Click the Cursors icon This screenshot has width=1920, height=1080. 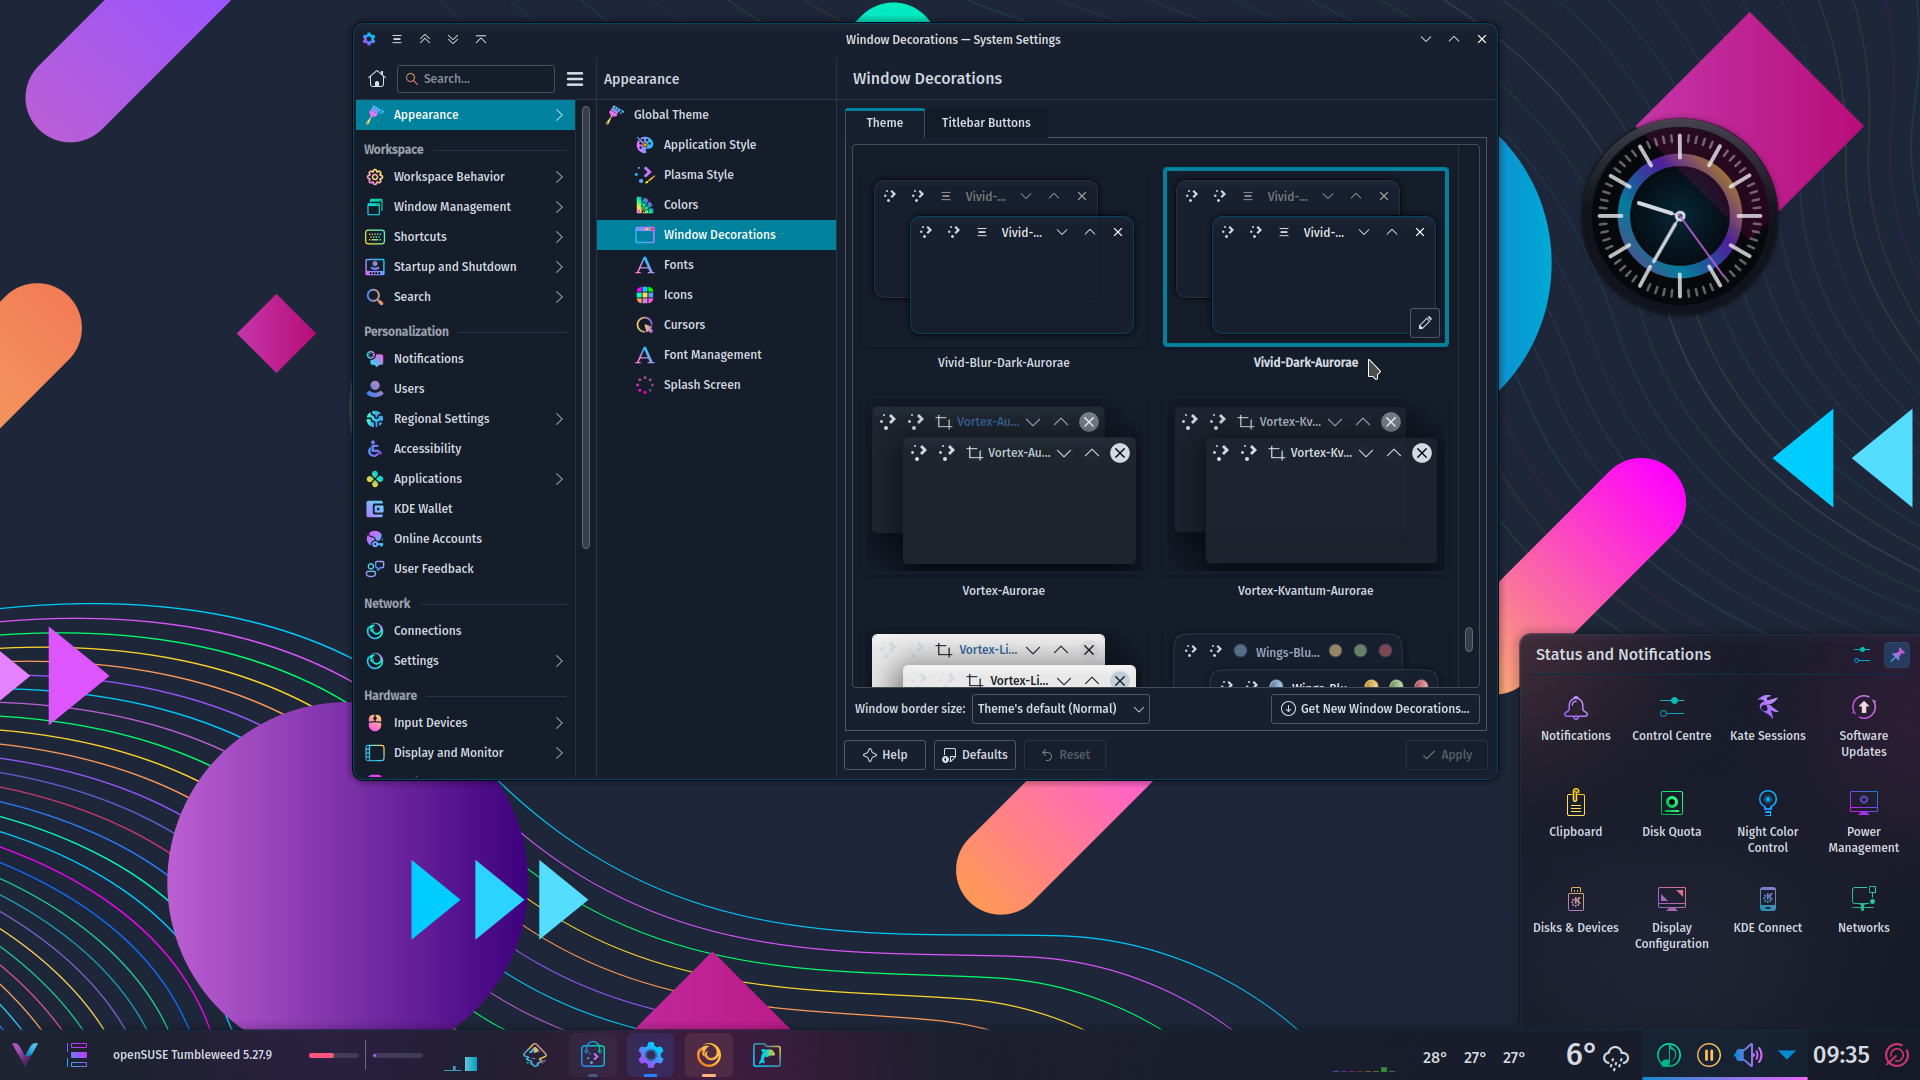(x=645, y=325)
